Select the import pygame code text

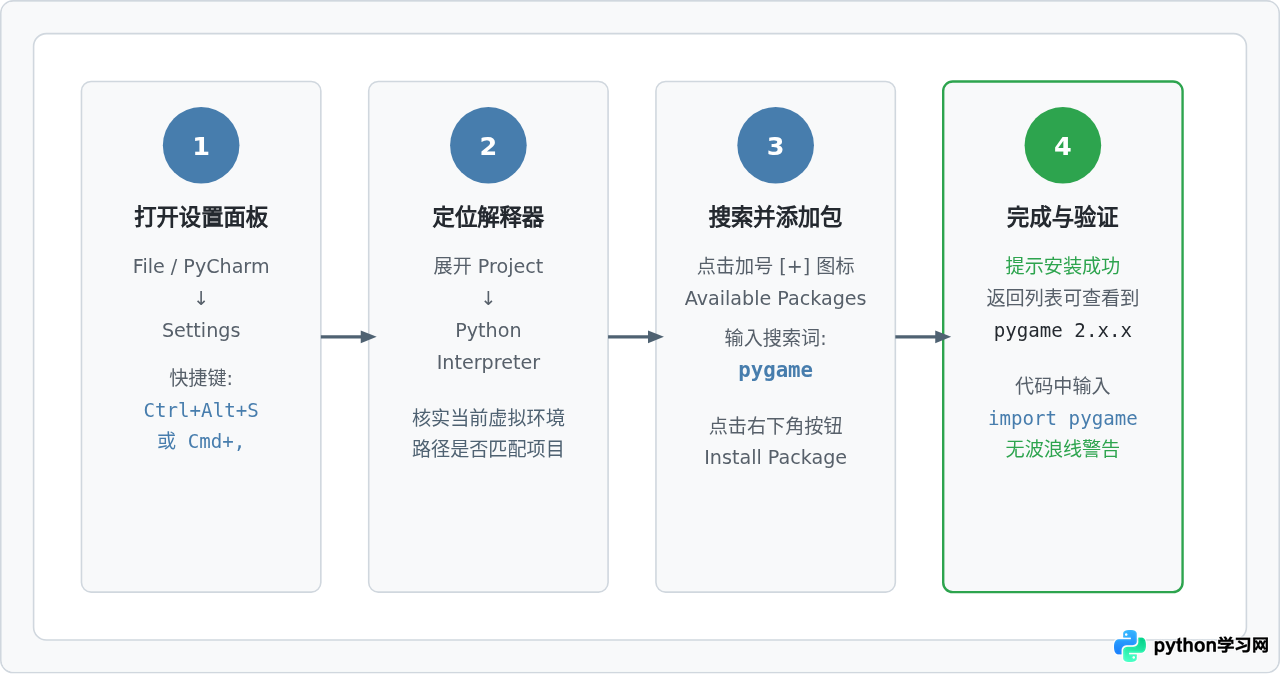[1062, 418]
